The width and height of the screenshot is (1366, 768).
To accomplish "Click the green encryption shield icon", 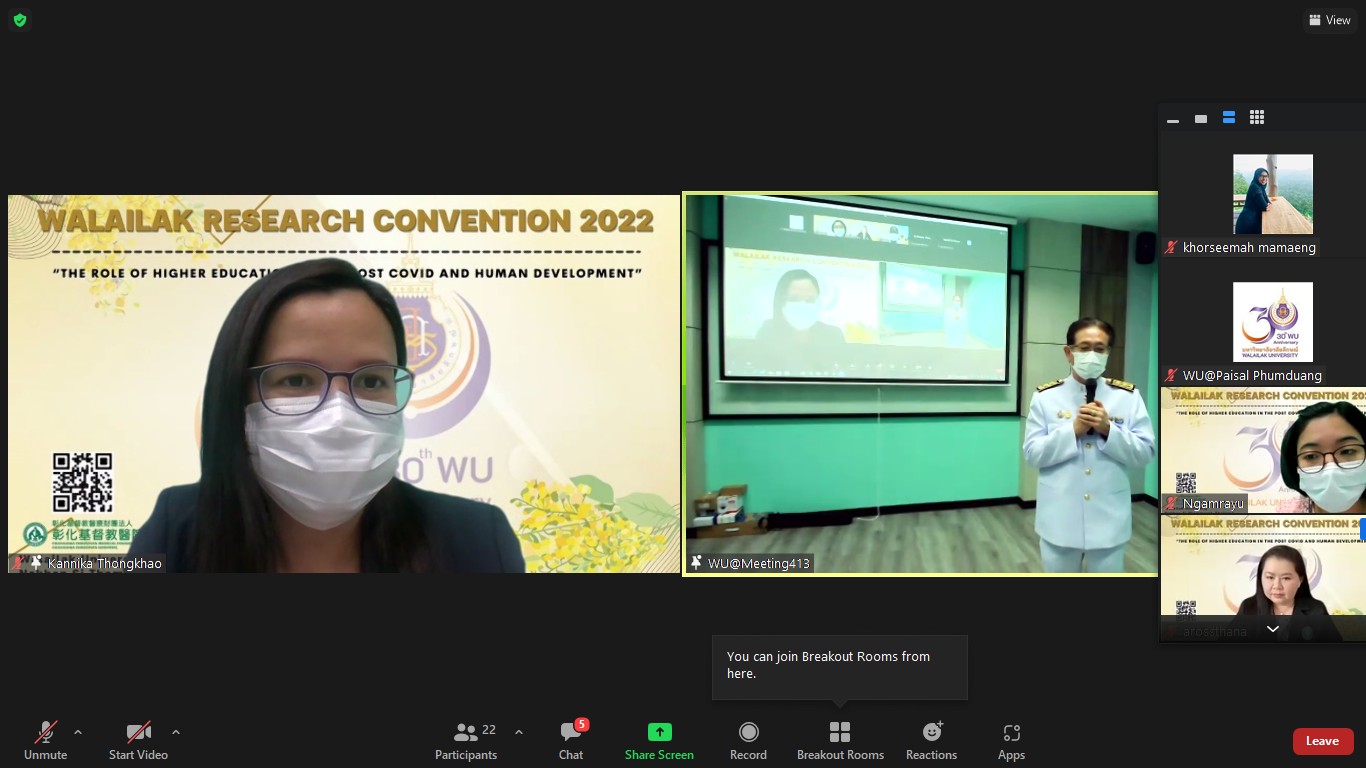I will (20, 20).
